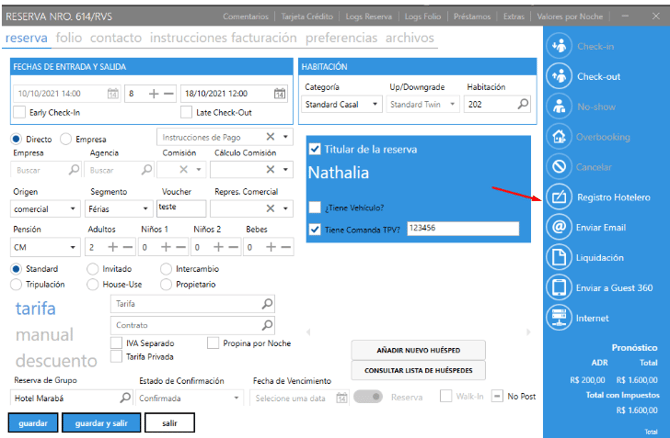Image resolution: width=670 pixels, height=438 pixels.
Task: Open the Pensión dropdown
Action: (73, 246)
